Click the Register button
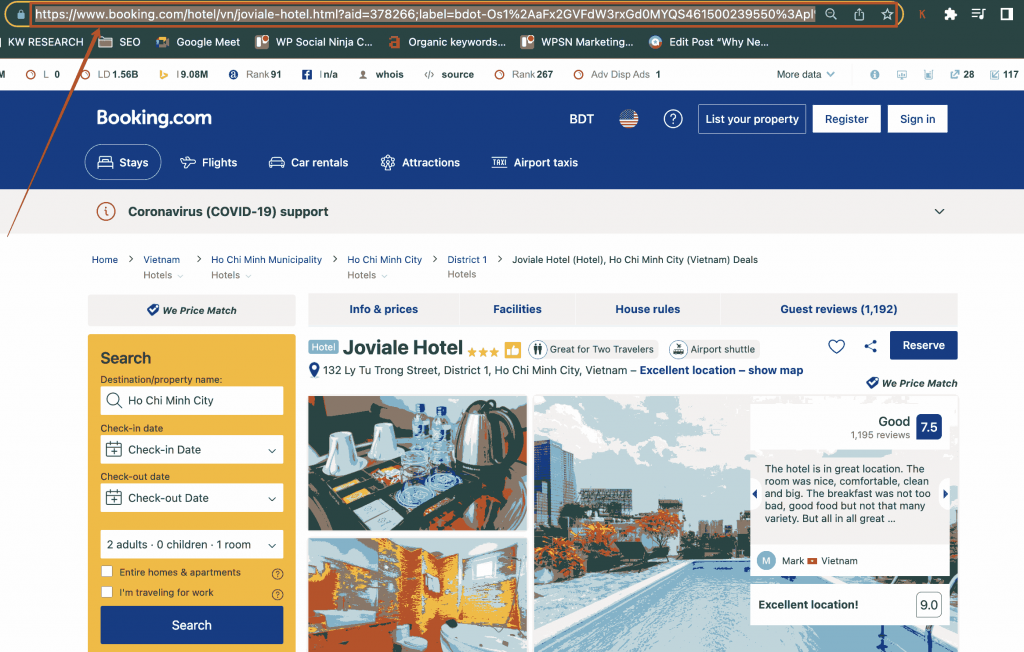This screenshot has width=1024, height=652. (x=846, y=119)
